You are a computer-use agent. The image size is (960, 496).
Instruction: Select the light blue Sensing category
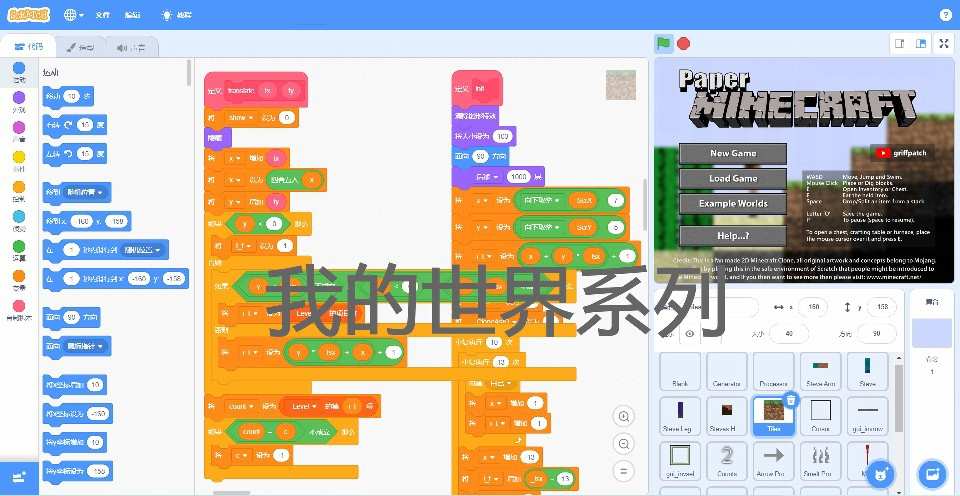pos(19,220)
